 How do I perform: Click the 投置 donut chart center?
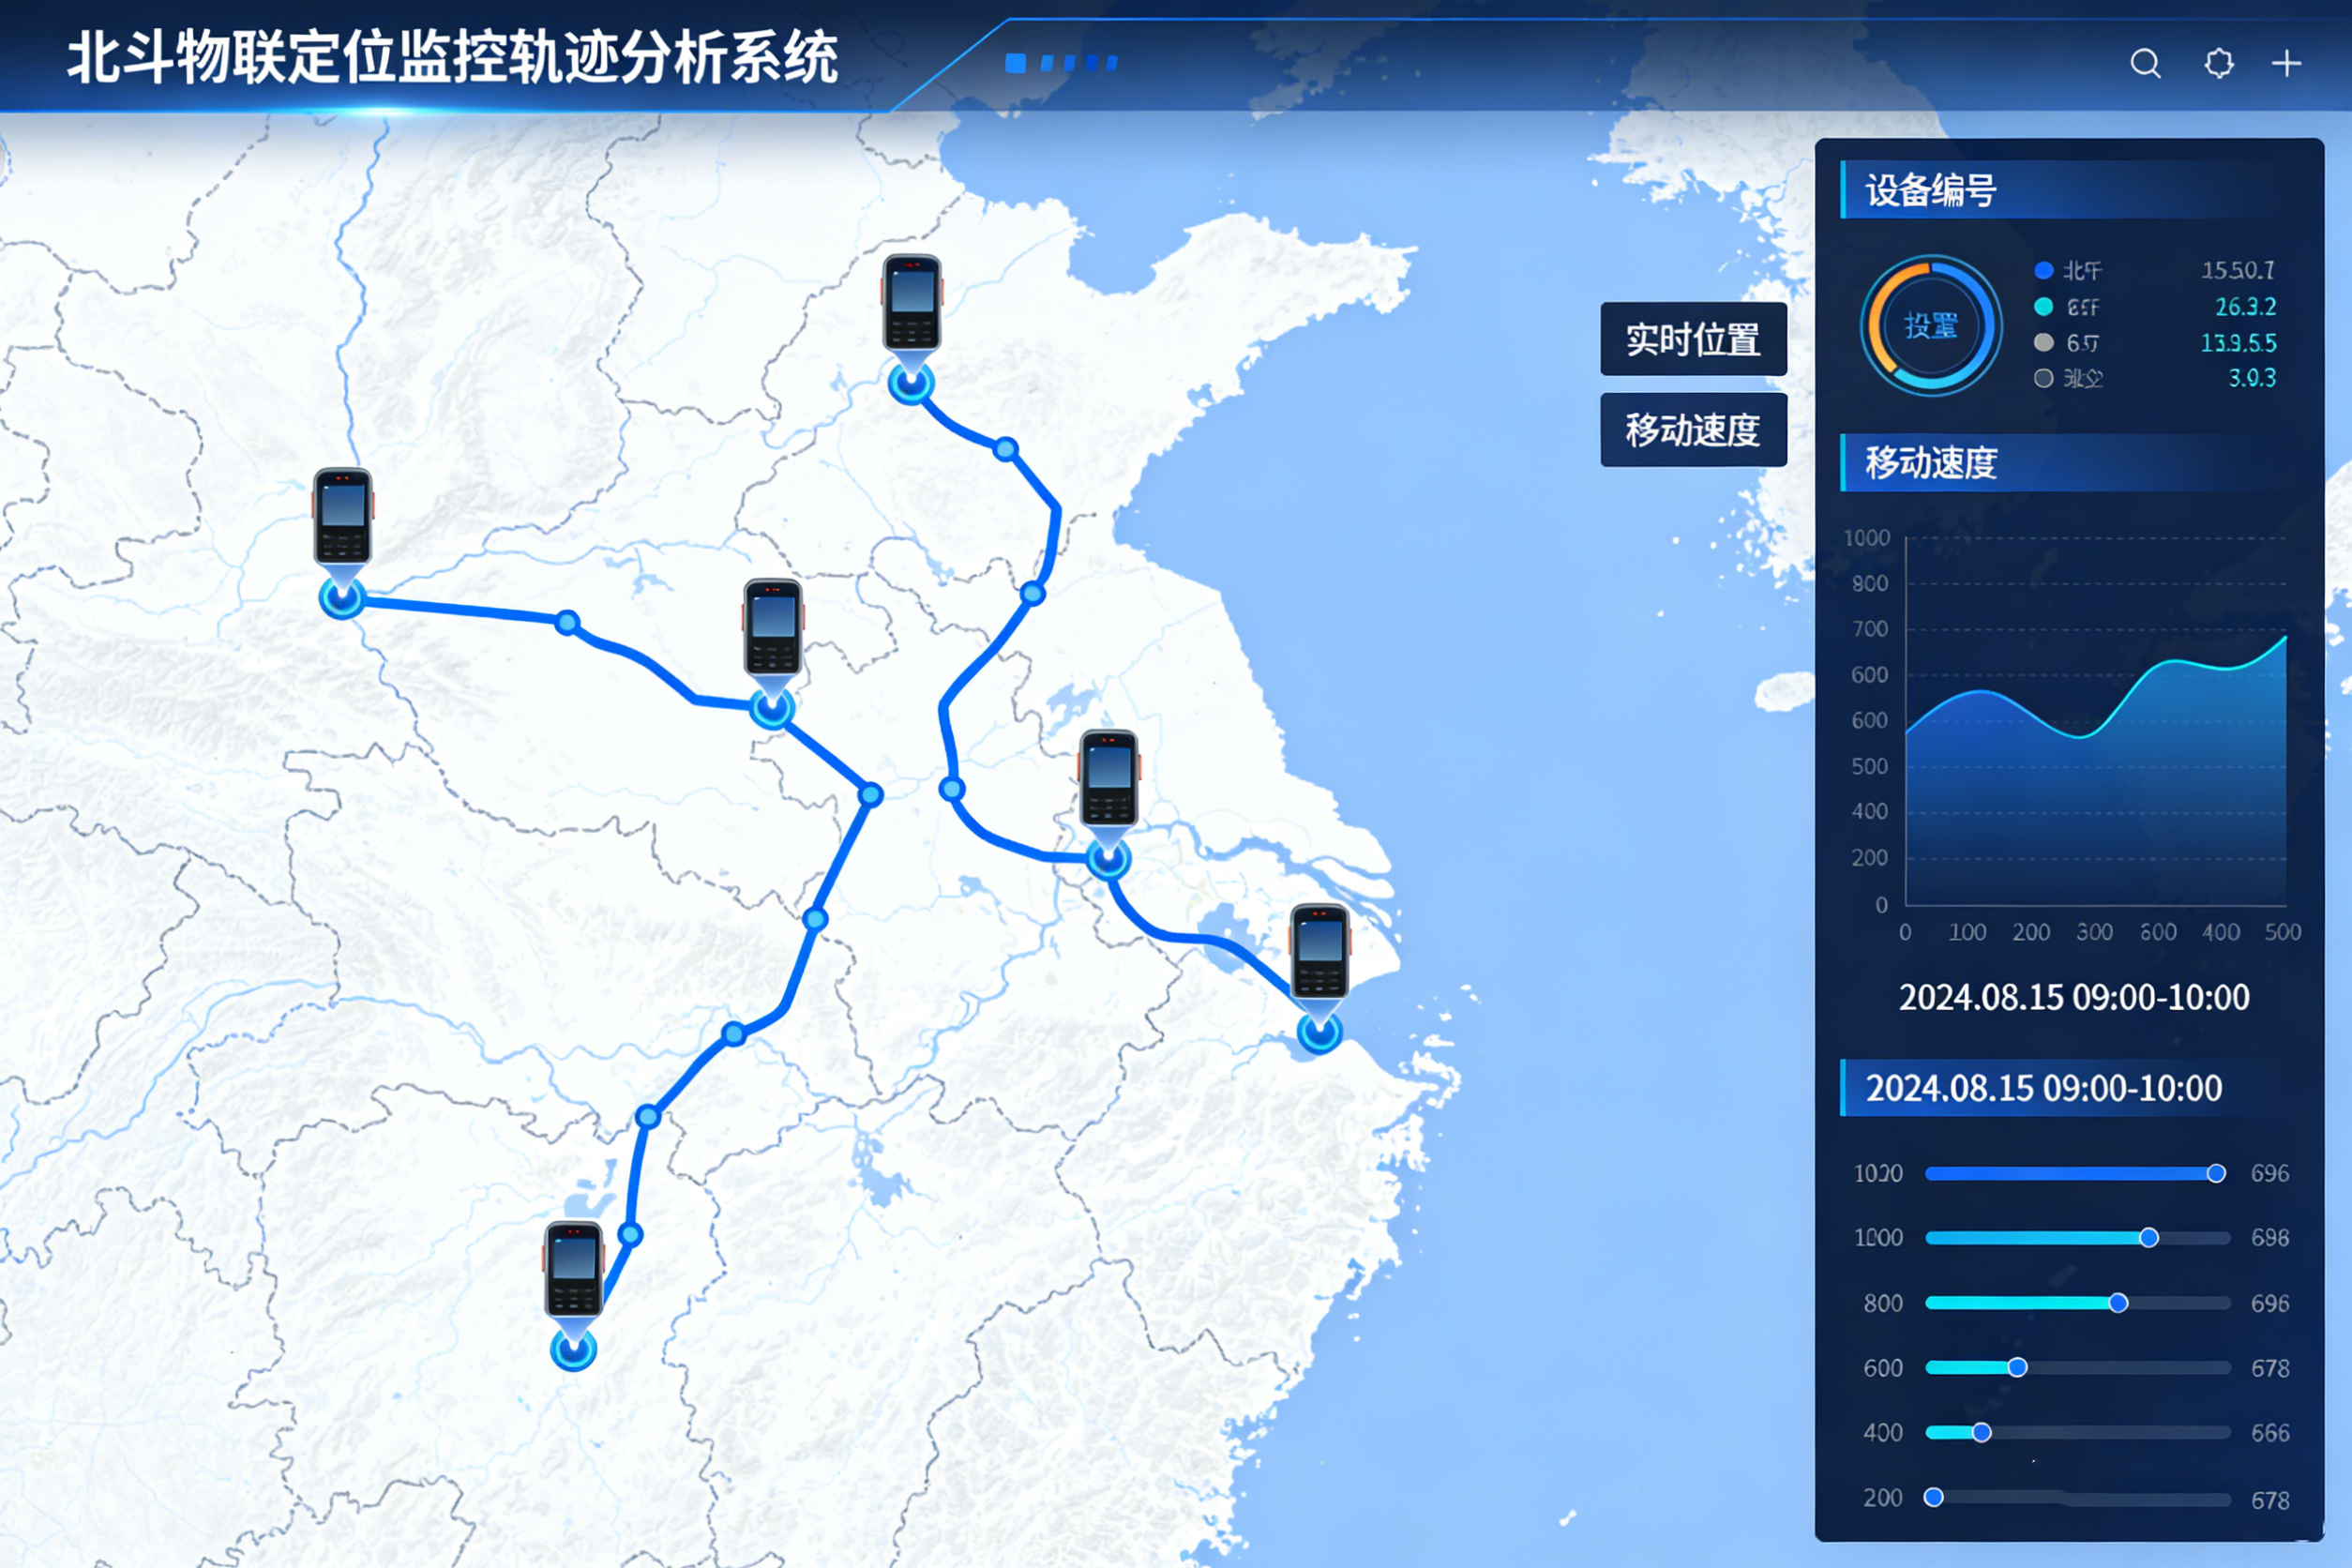pos(1930,326)
